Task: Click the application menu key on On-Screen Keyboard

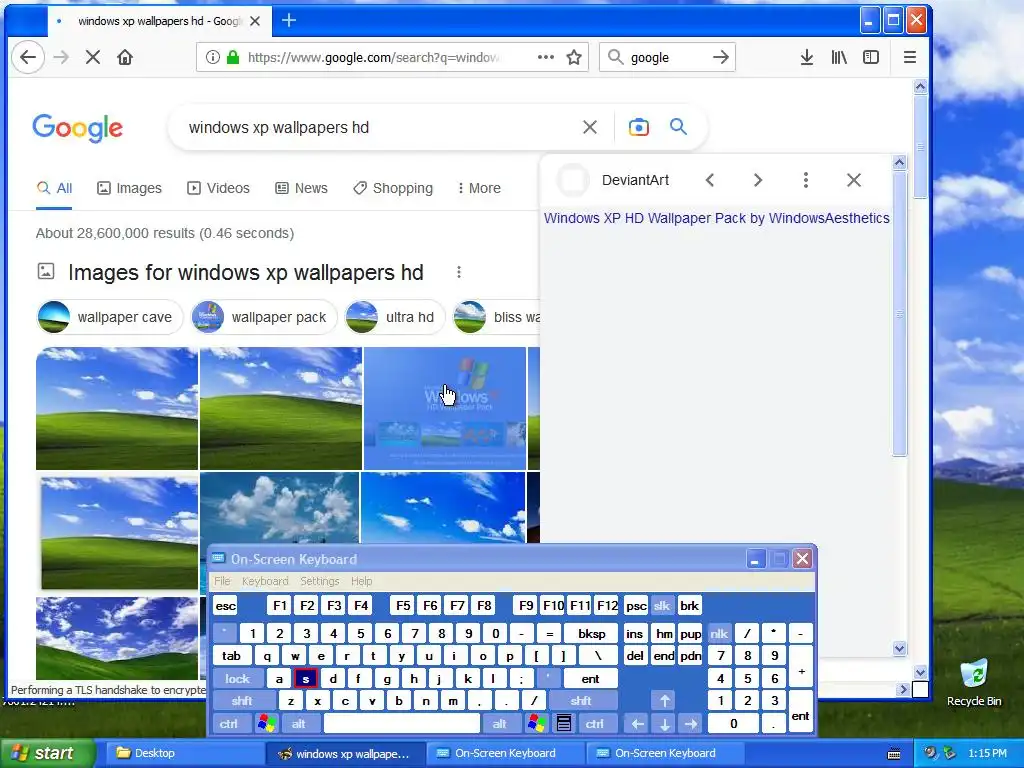Action: [x=564, y=724]
